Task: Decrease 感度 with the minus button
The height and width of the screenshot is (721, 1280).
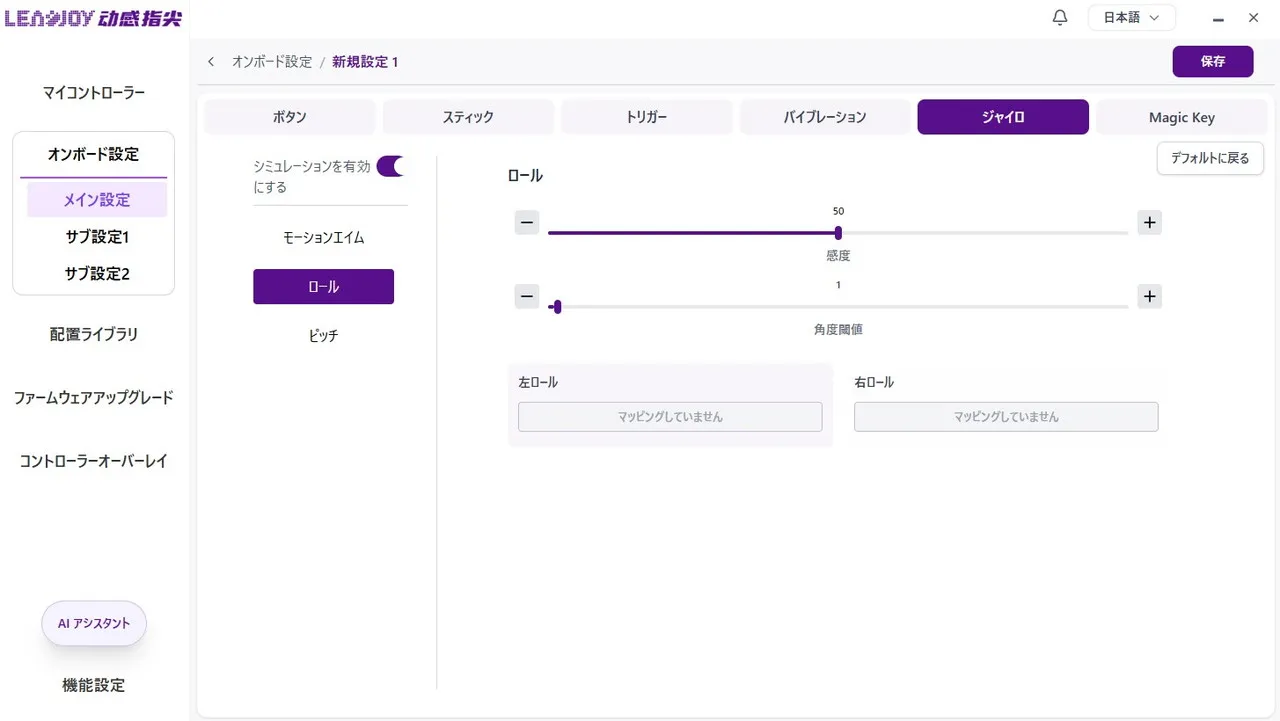Action: click(527, 222)
